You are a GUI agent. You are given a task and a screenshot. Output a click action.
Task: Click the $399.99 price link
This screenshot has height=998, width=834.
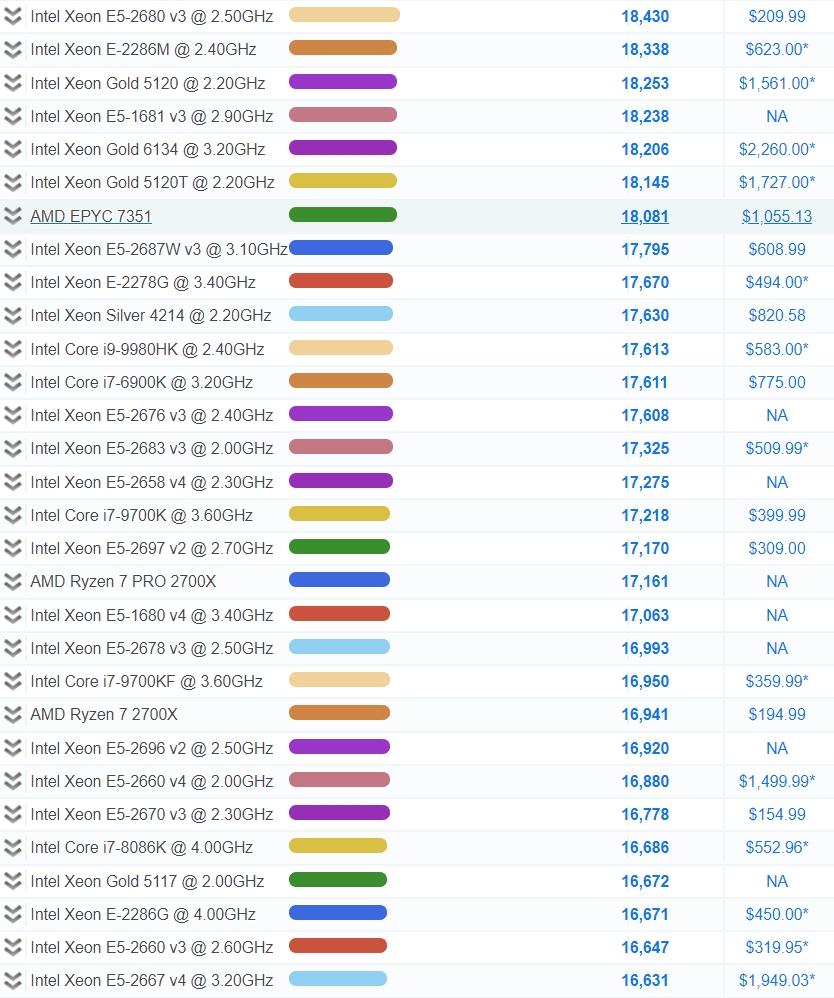pyautogui.click(x=777, y=516)
